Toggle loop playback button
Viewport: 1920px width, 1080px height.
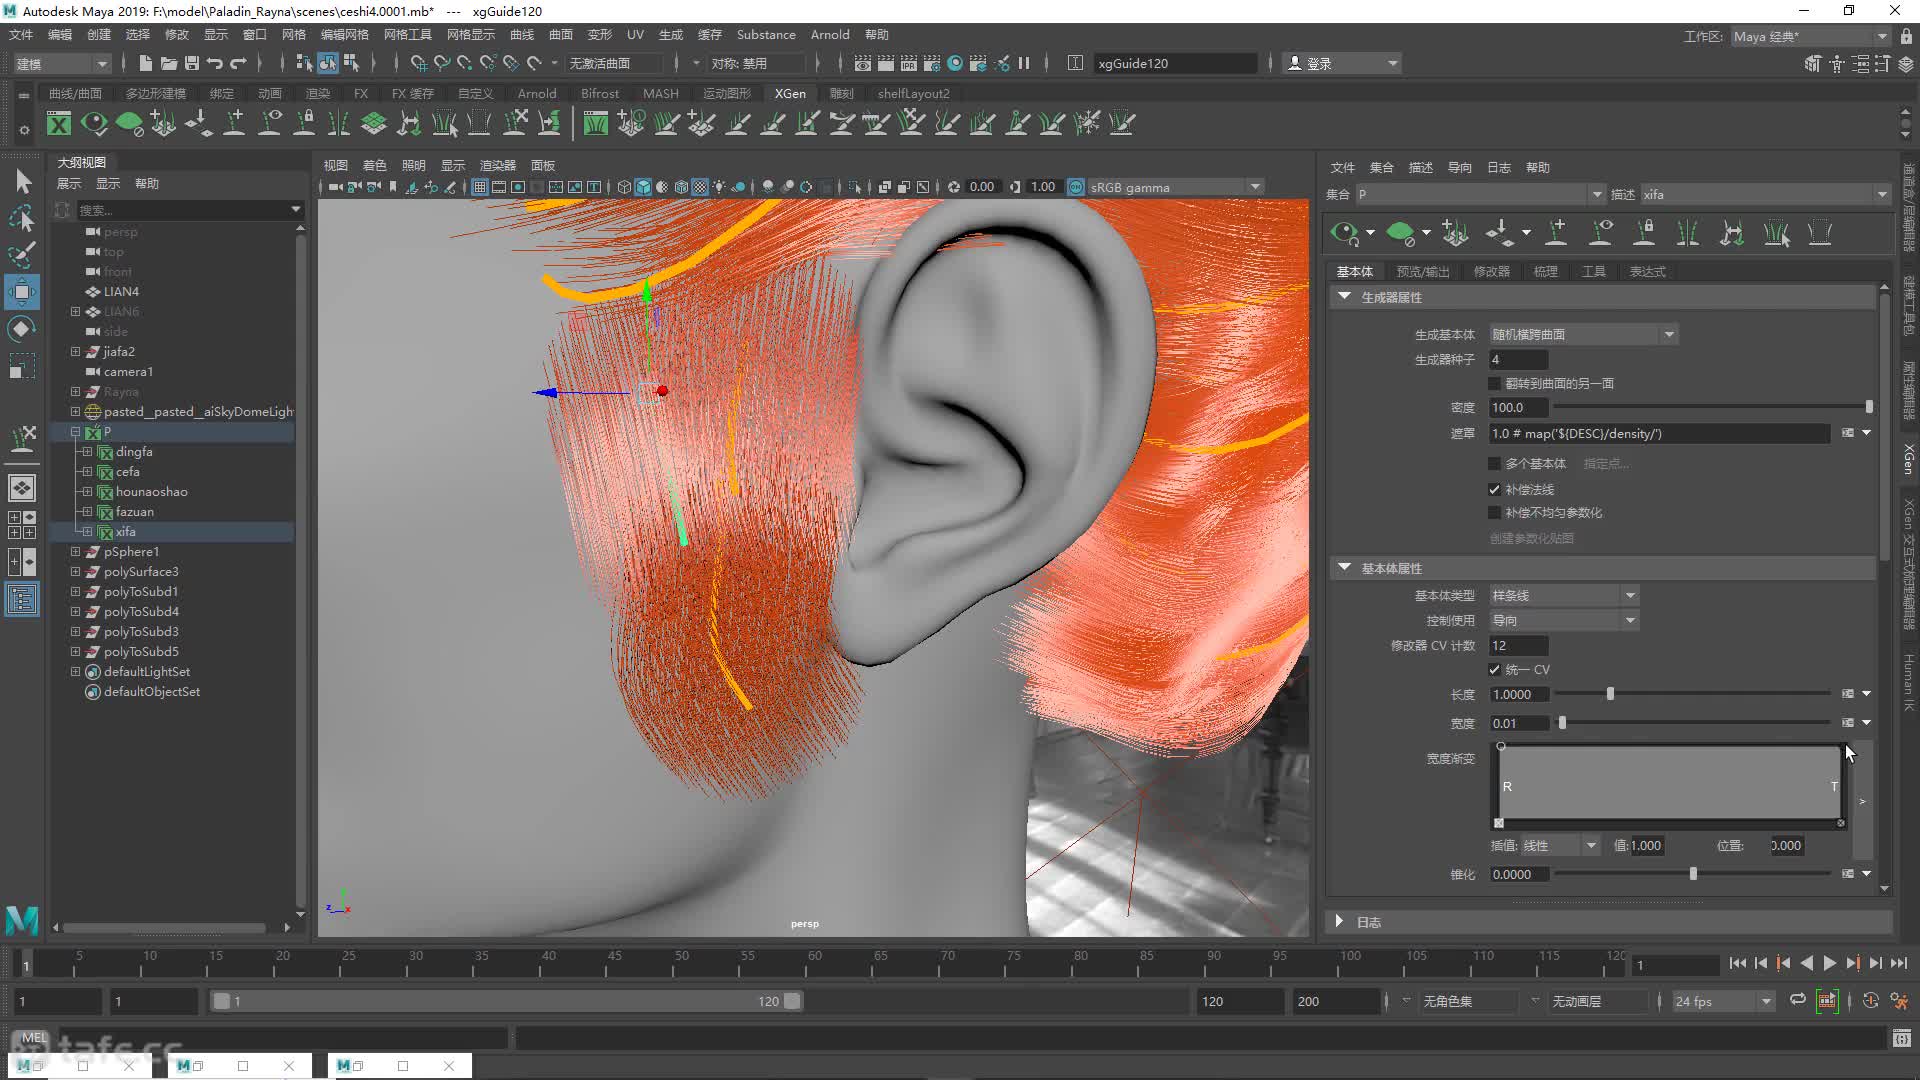pyautogui.click(x=1797, y=1000)
